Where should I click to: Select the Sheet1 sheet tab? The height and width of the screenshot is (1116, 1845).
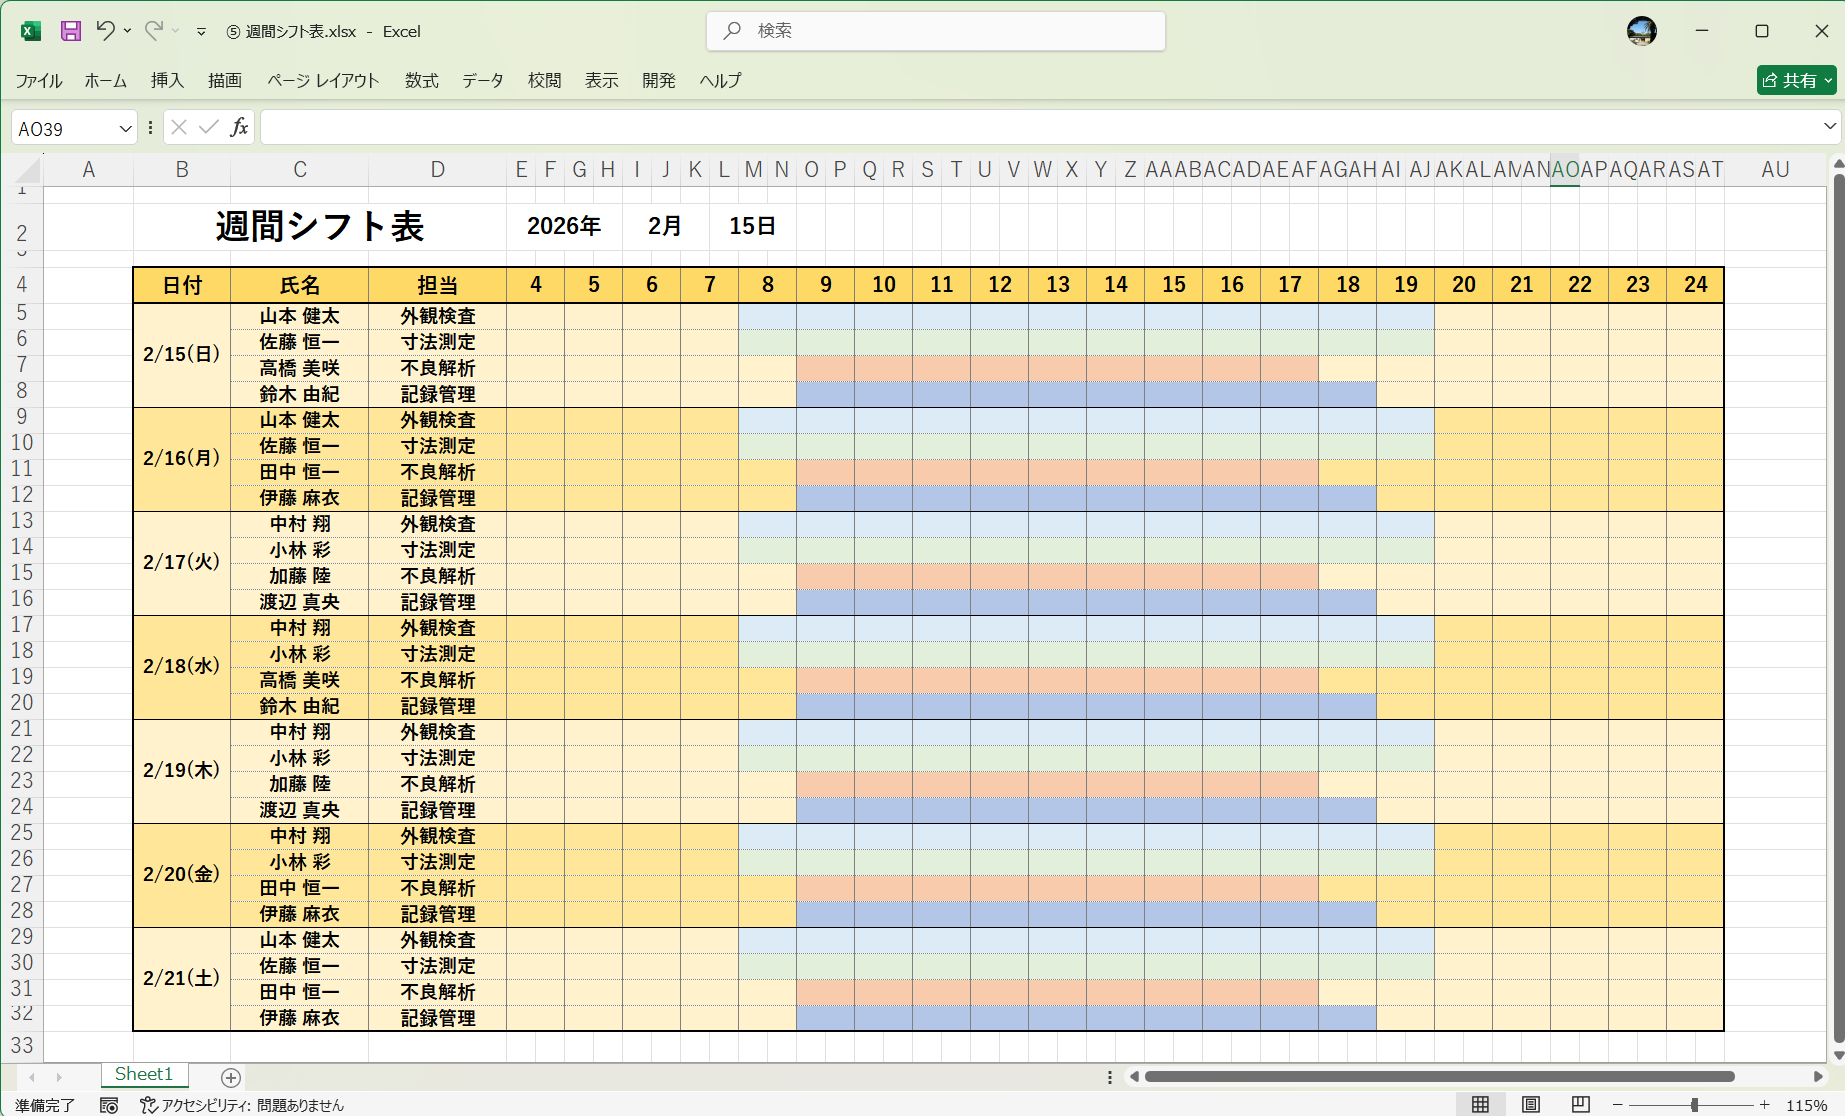click(x=144, y=1073)
